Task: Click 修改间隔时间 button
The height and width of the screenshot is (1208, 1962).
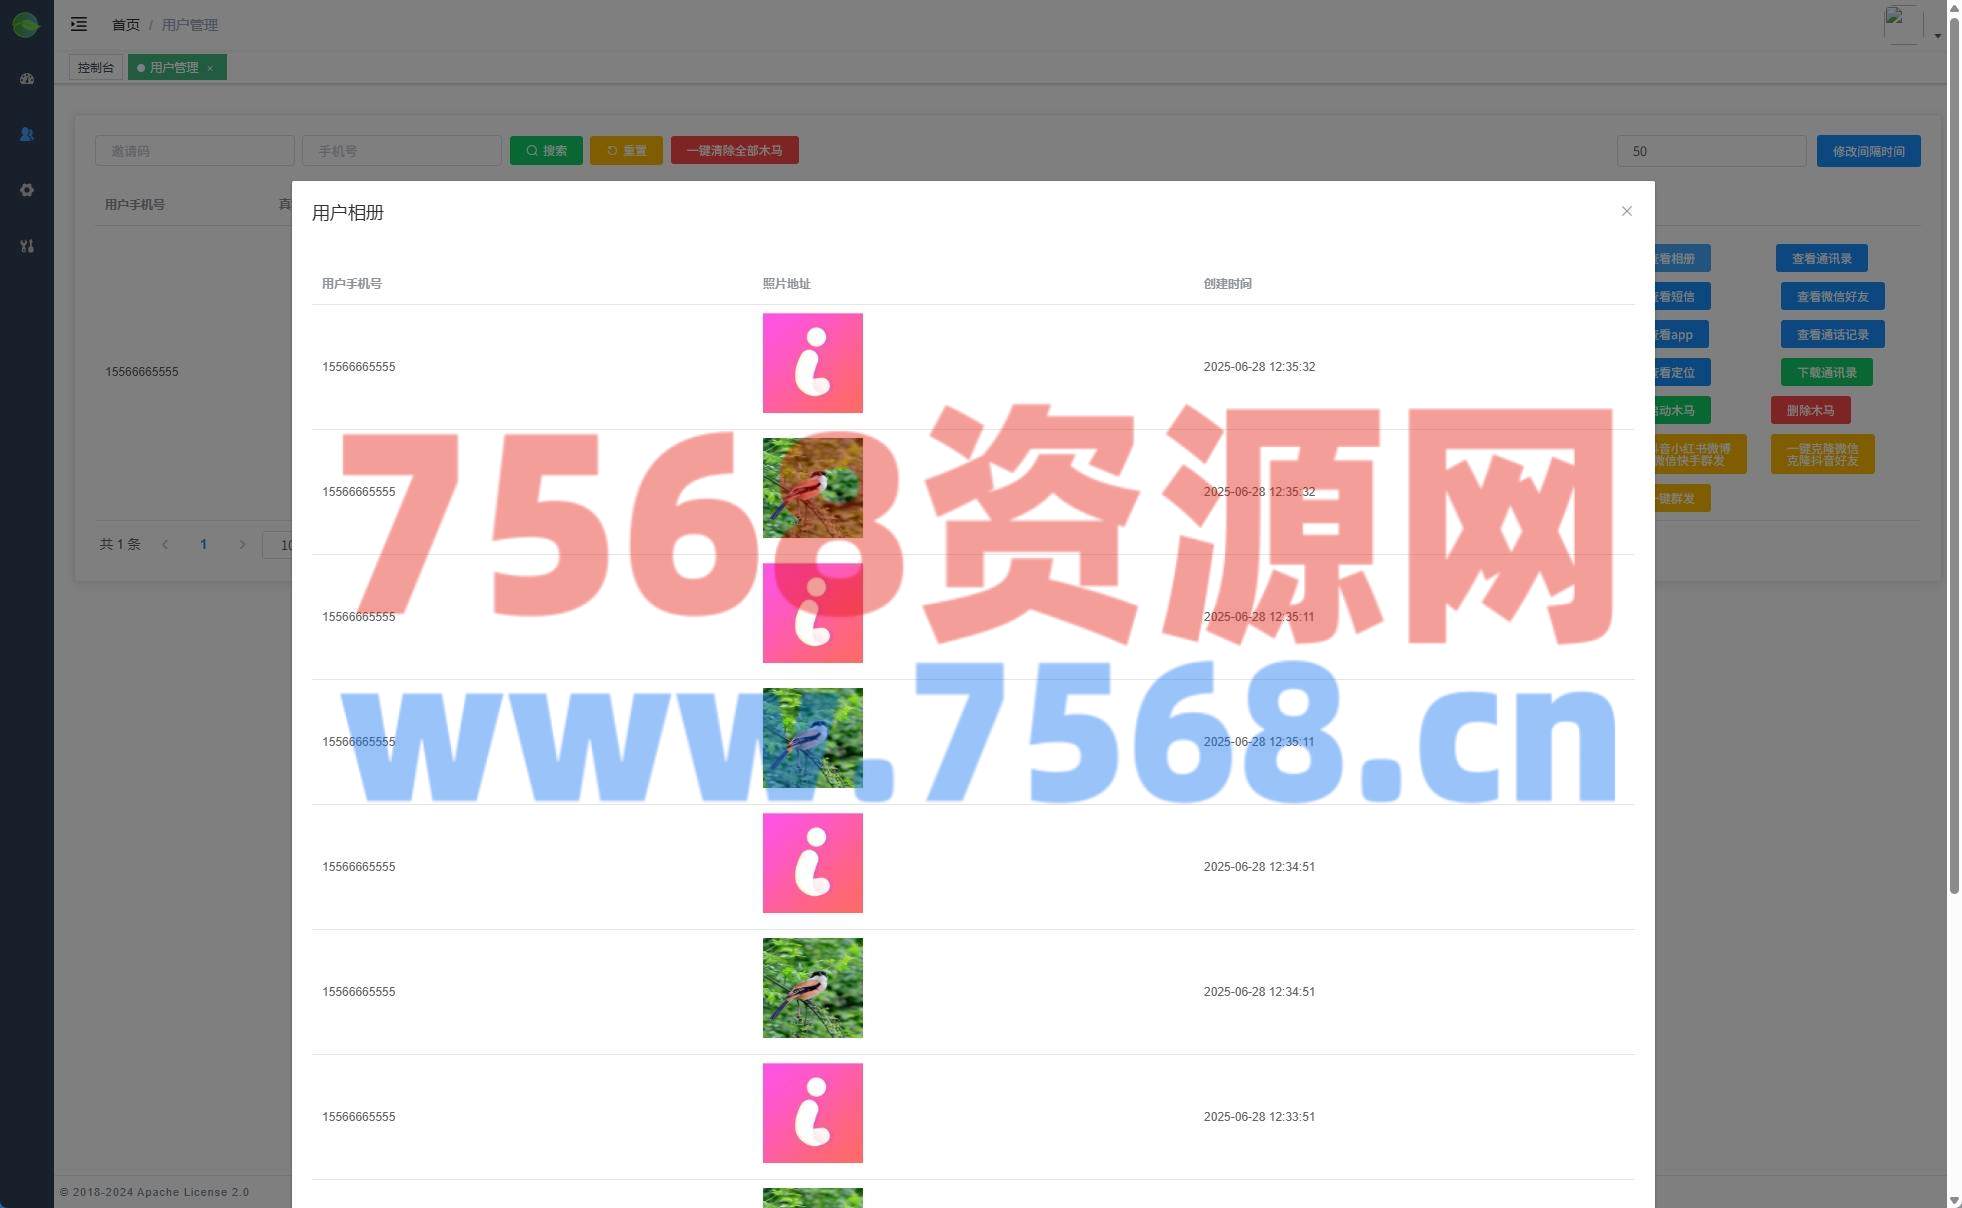Action: coord(1868,151)
